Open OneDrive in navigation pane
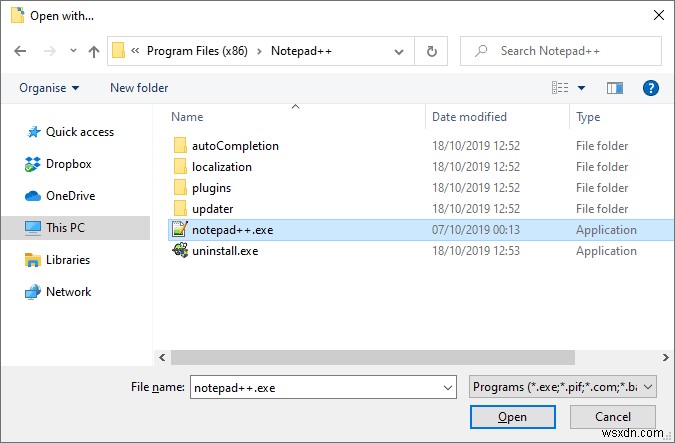Image resolution: width=675 pixels, height=443 pixels. click(71, 196)
